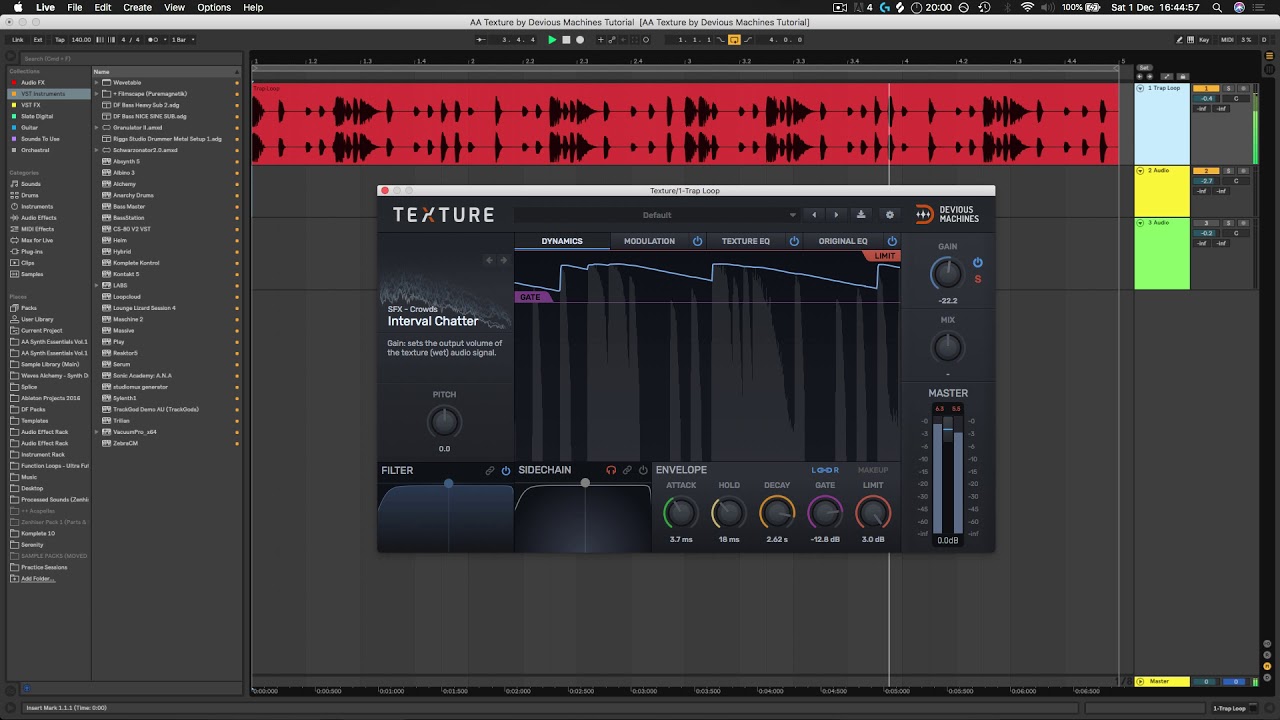Click the Gain knob
The width and height of the screenshot is (1280, 720).
tap(947, 272)
